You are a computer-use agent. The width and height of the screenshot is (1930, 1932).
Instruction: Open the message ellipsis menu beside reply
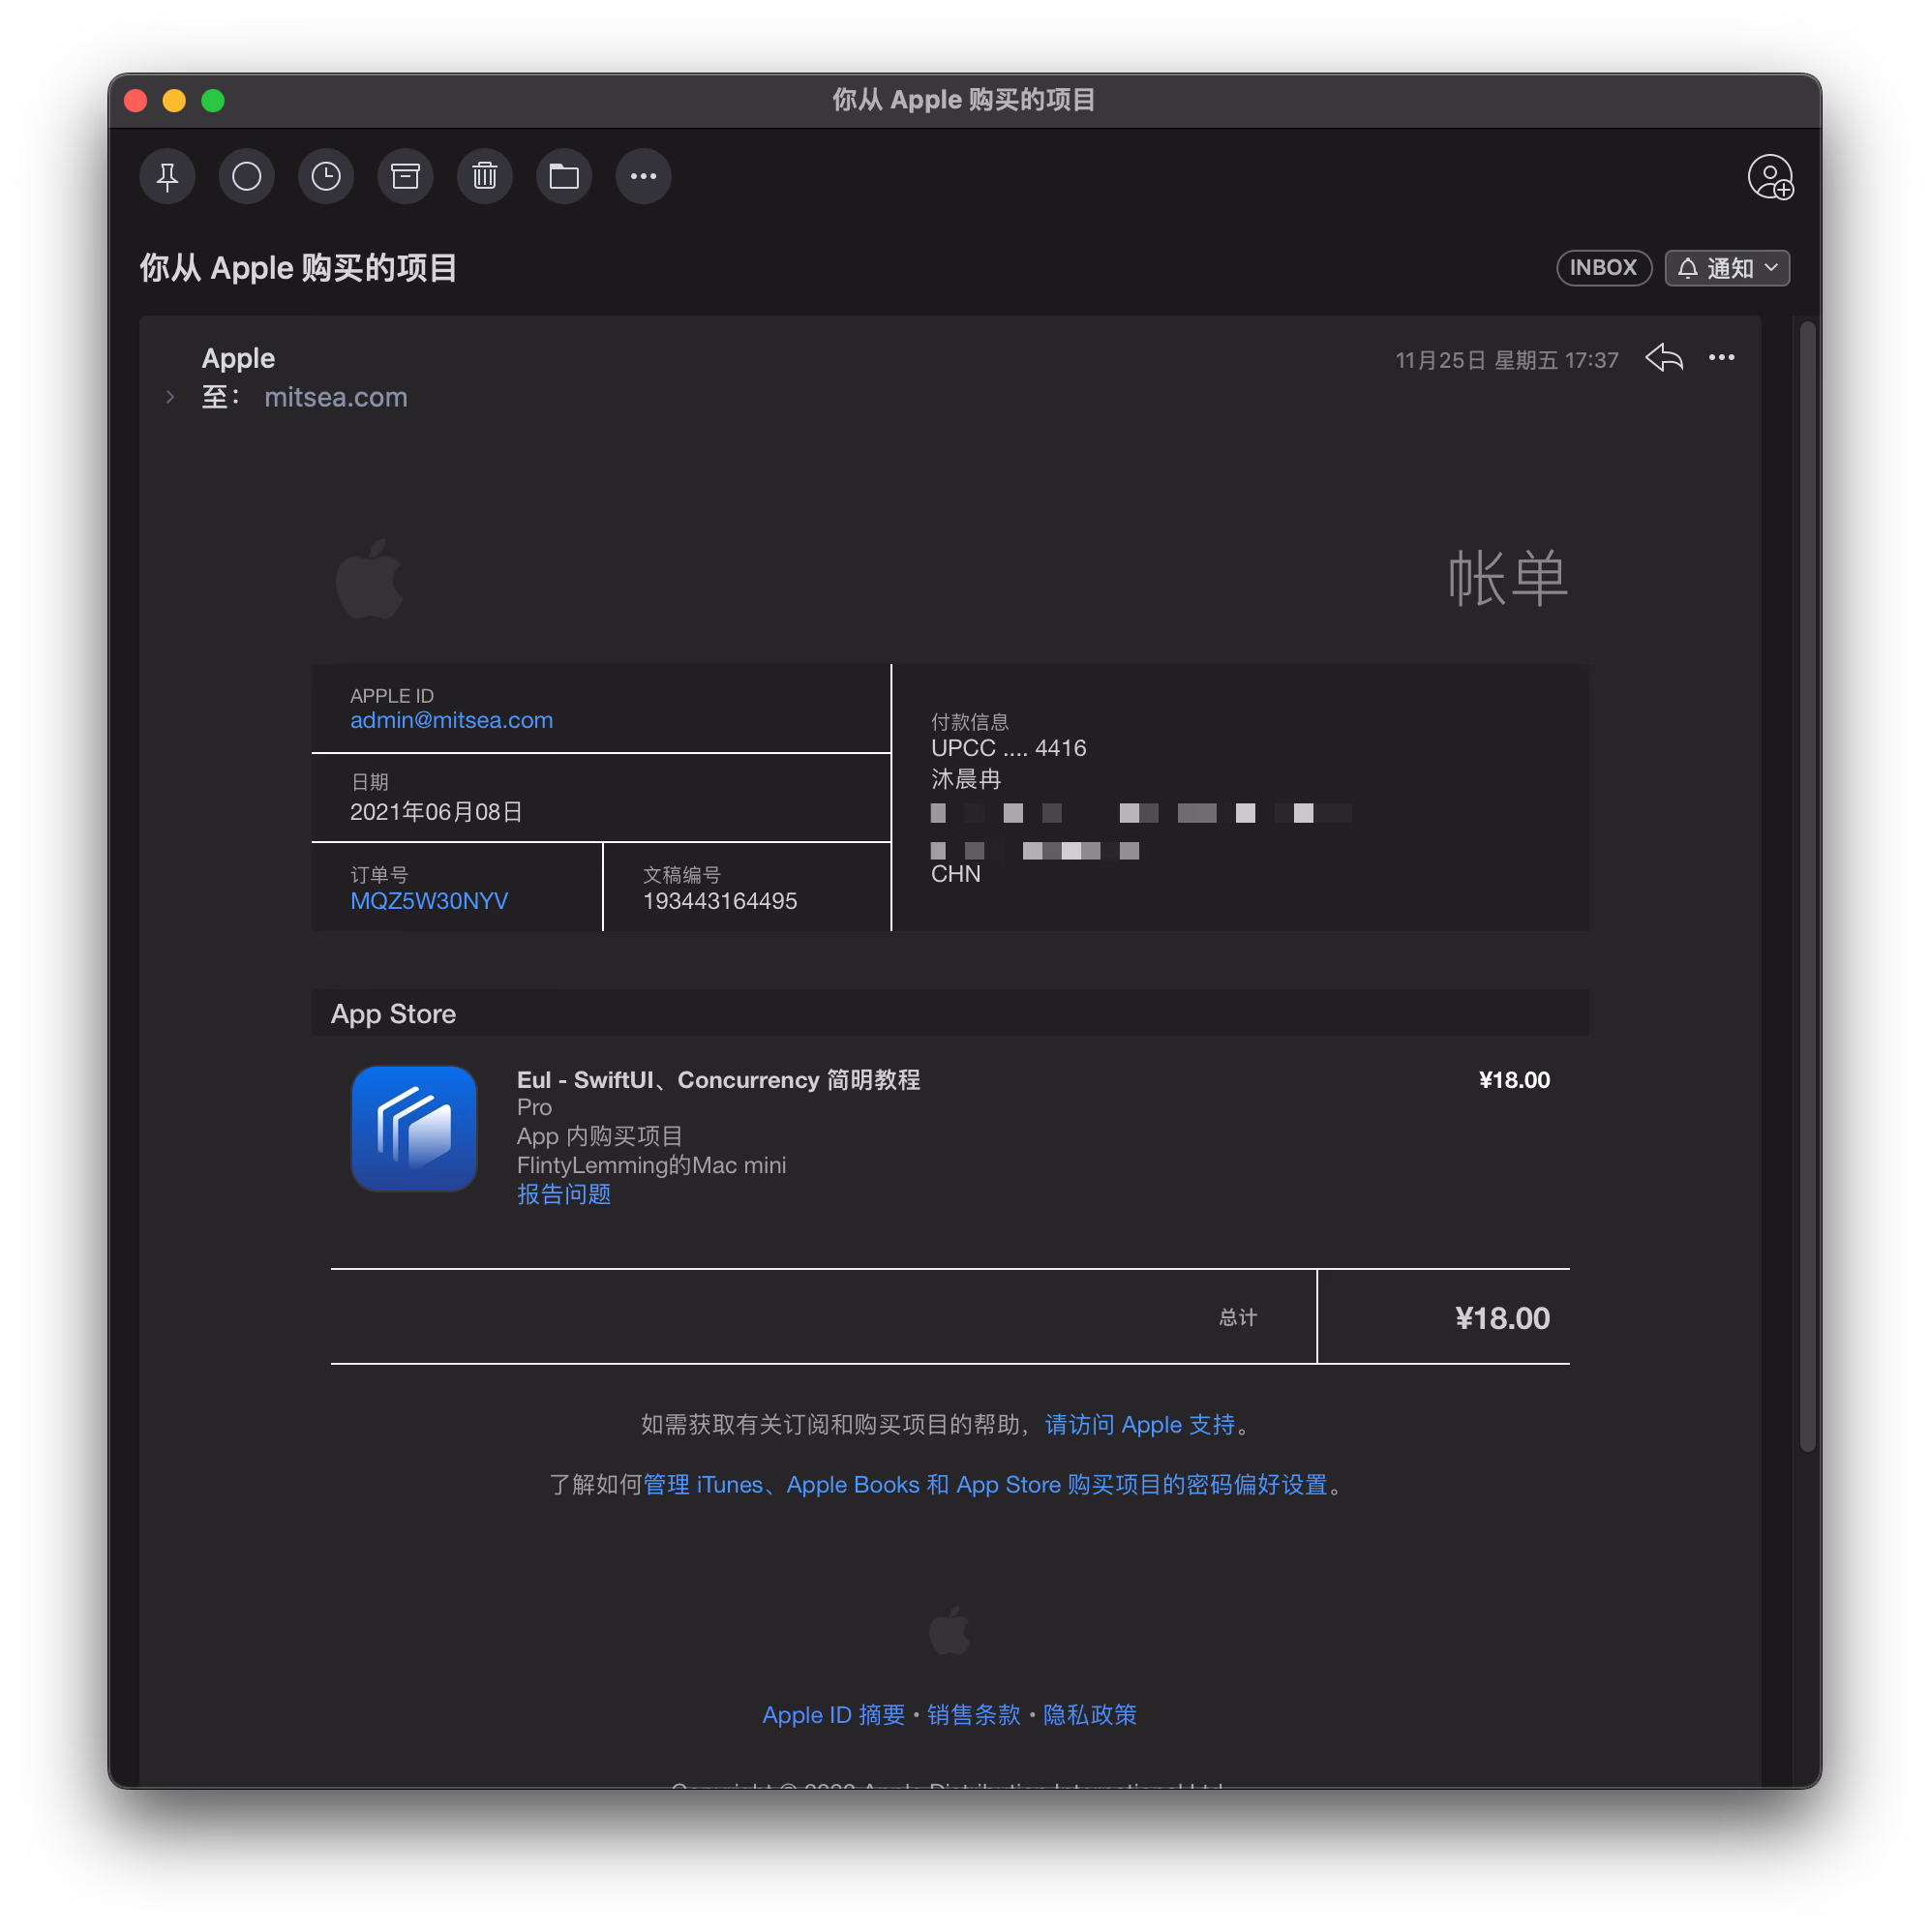pos(1721,358)
